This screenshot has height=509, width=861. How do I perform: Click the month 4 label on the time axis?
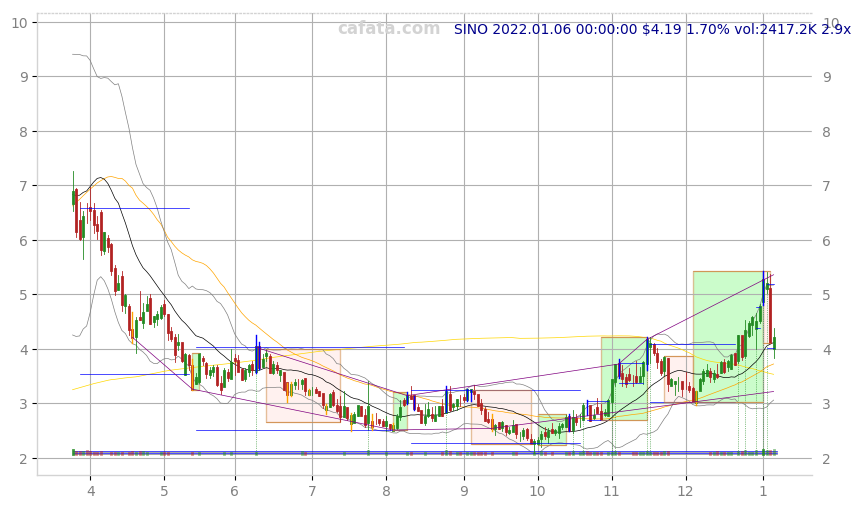point(91,491)
